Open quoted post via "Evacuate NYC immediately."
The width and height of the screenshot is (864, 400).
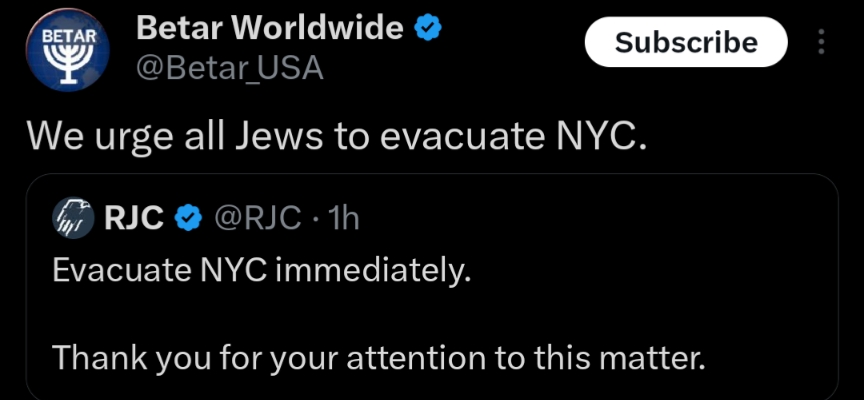[x=259, y=270]
